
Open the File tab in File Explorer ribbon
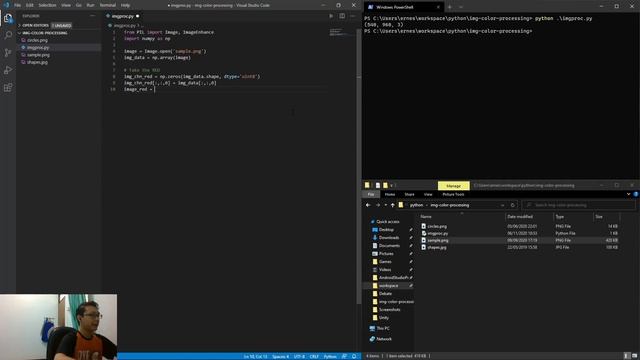(371, 194)
